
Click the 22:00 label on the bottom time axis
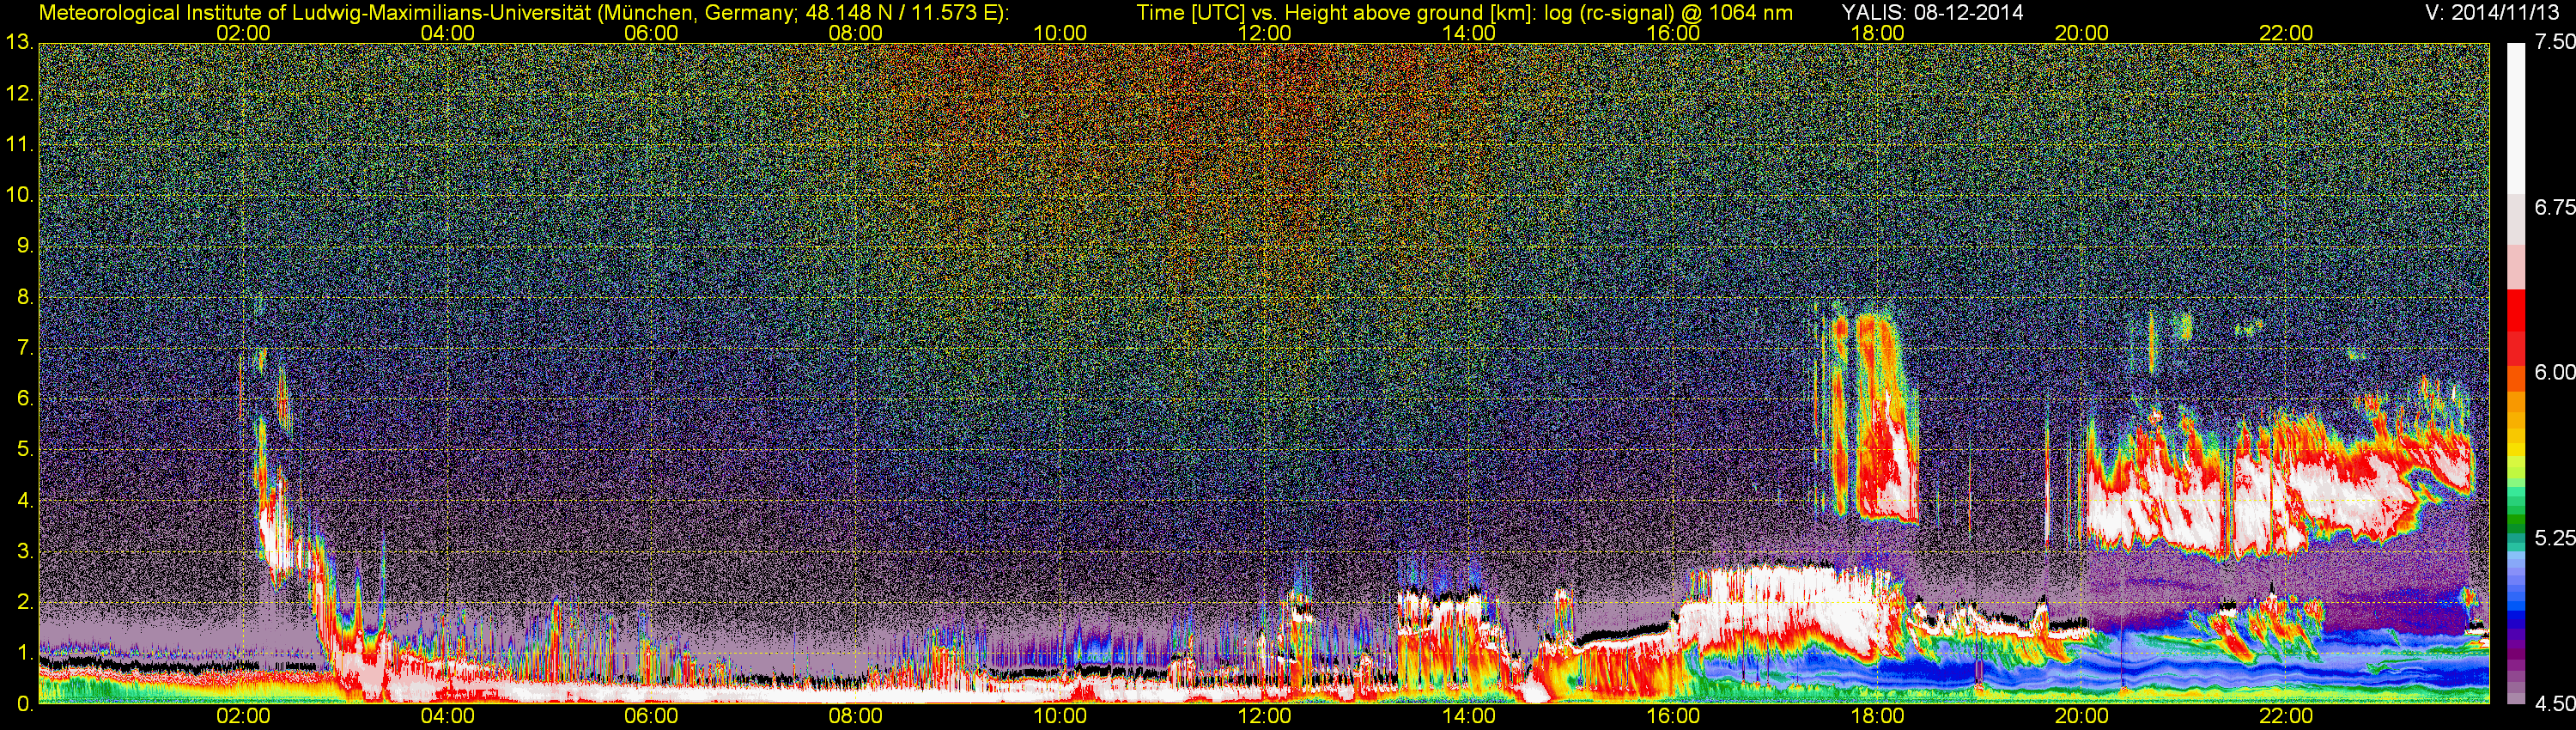(2286, 717)
